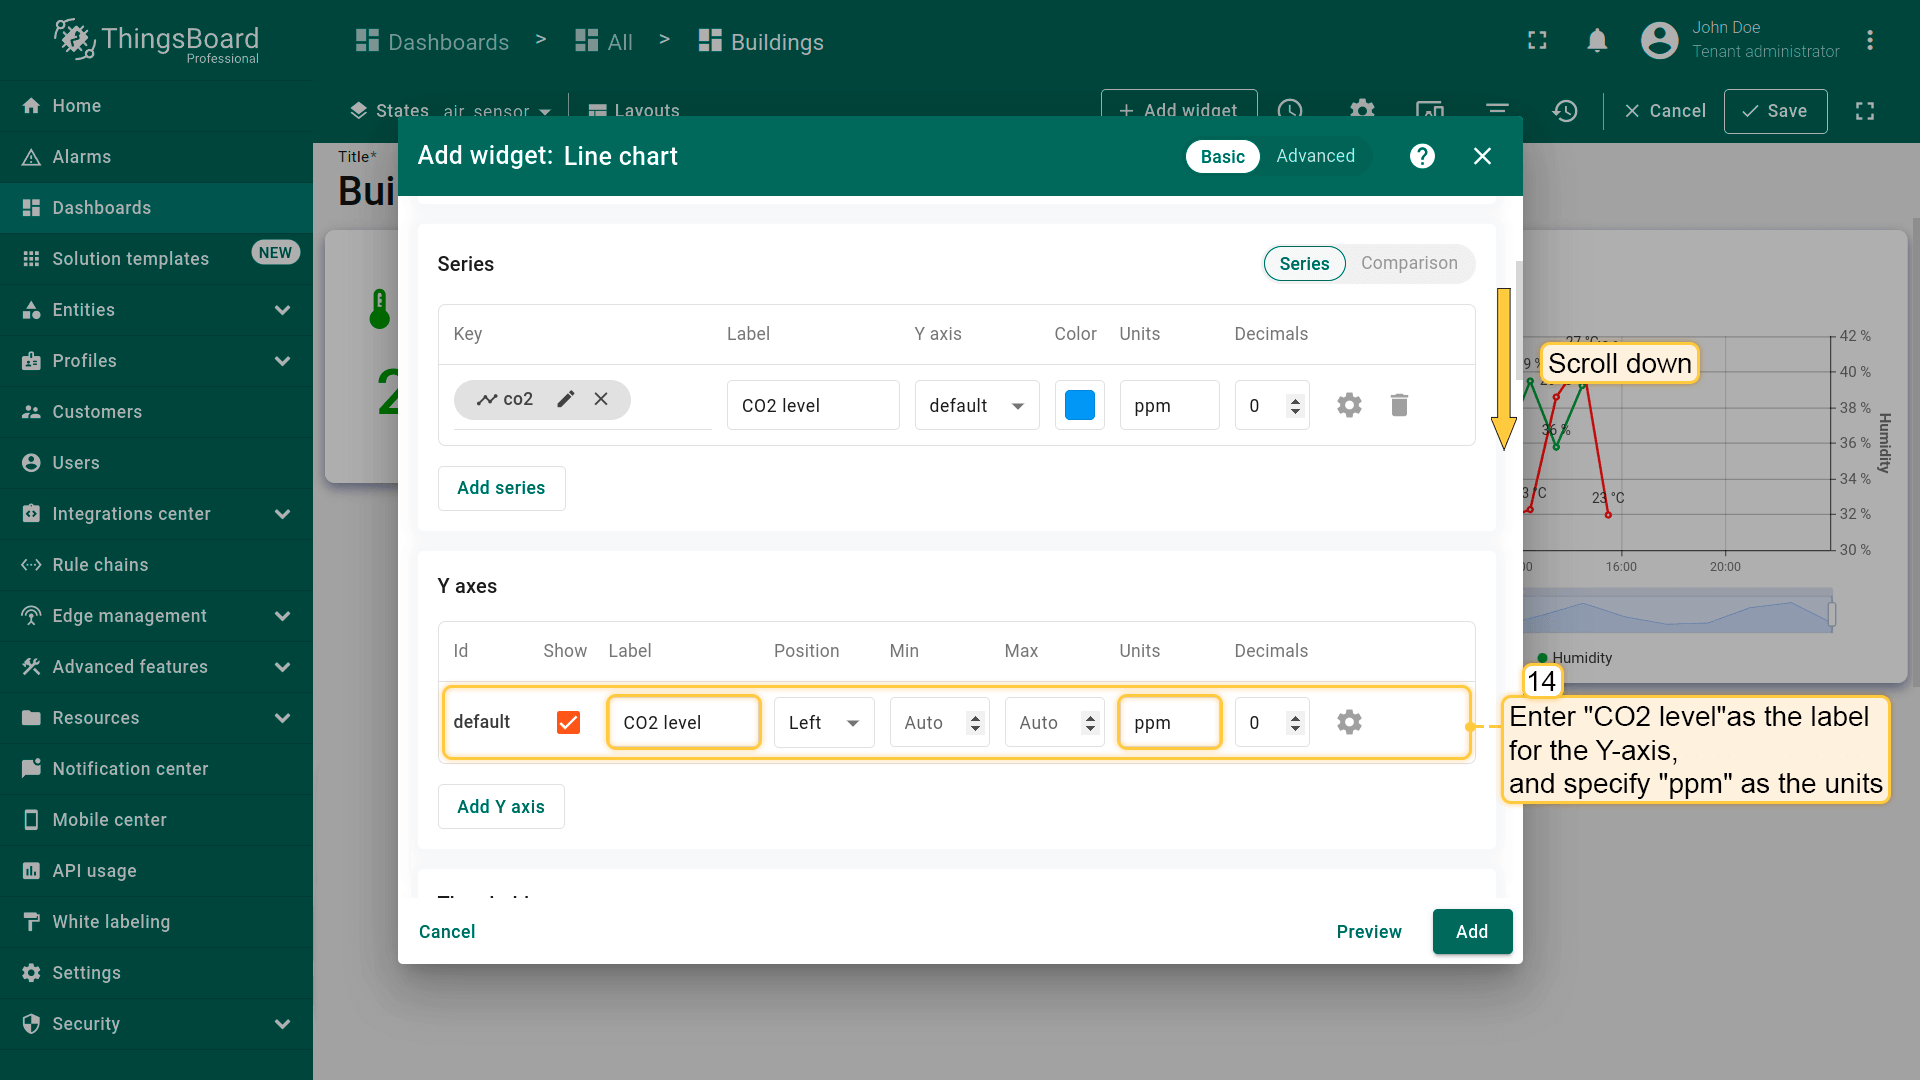
Task: Switch to Comparison series mode
Action: click(x=1408, y=263)
